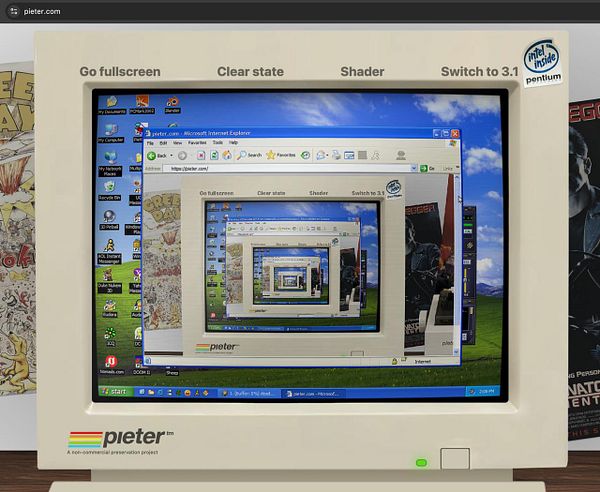Click the History icon in IE toolbar

pos(305,155)
